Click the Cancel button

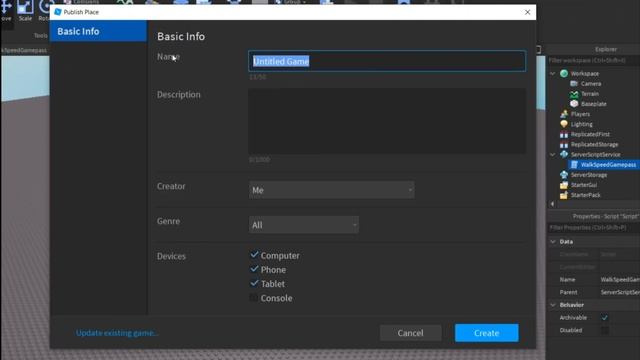(x=411, y=333)
